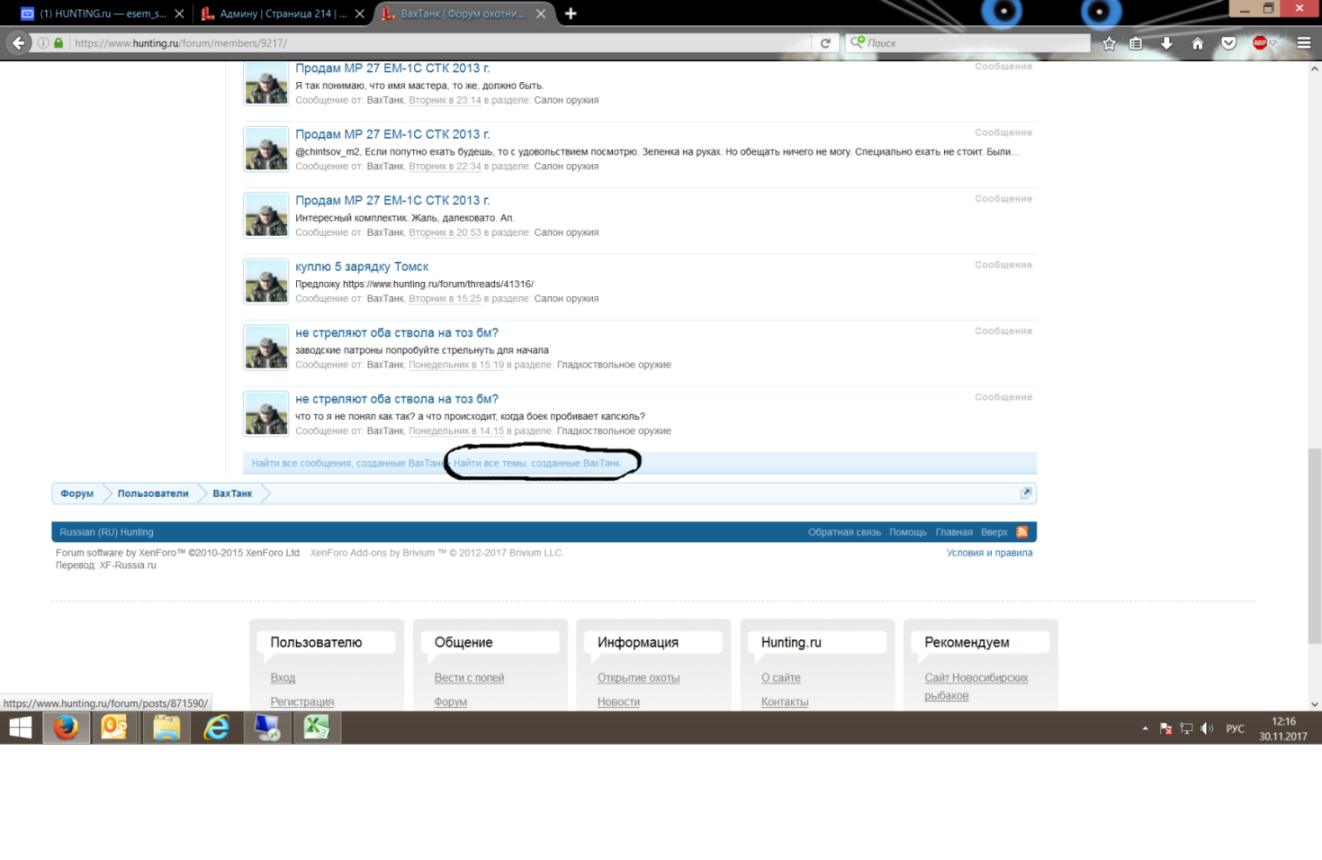Reload the page with refresh icon

coord(825,43)
